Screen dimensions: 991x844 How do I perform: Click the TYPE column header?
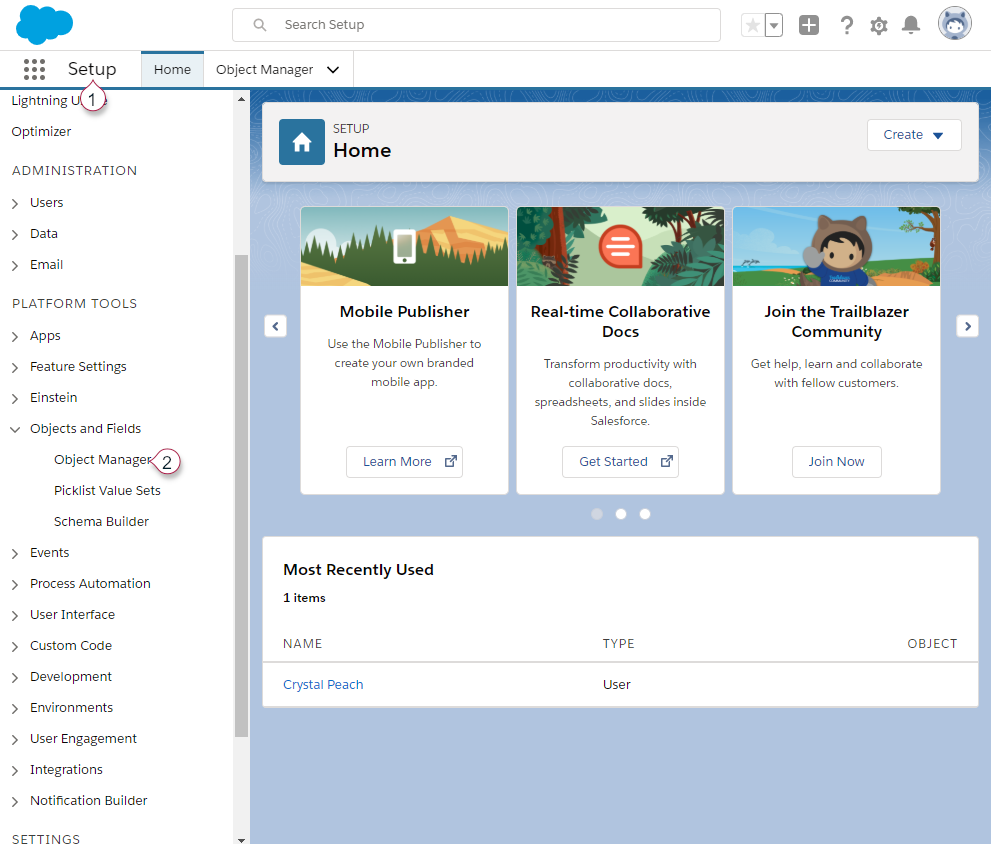(618, 644)
